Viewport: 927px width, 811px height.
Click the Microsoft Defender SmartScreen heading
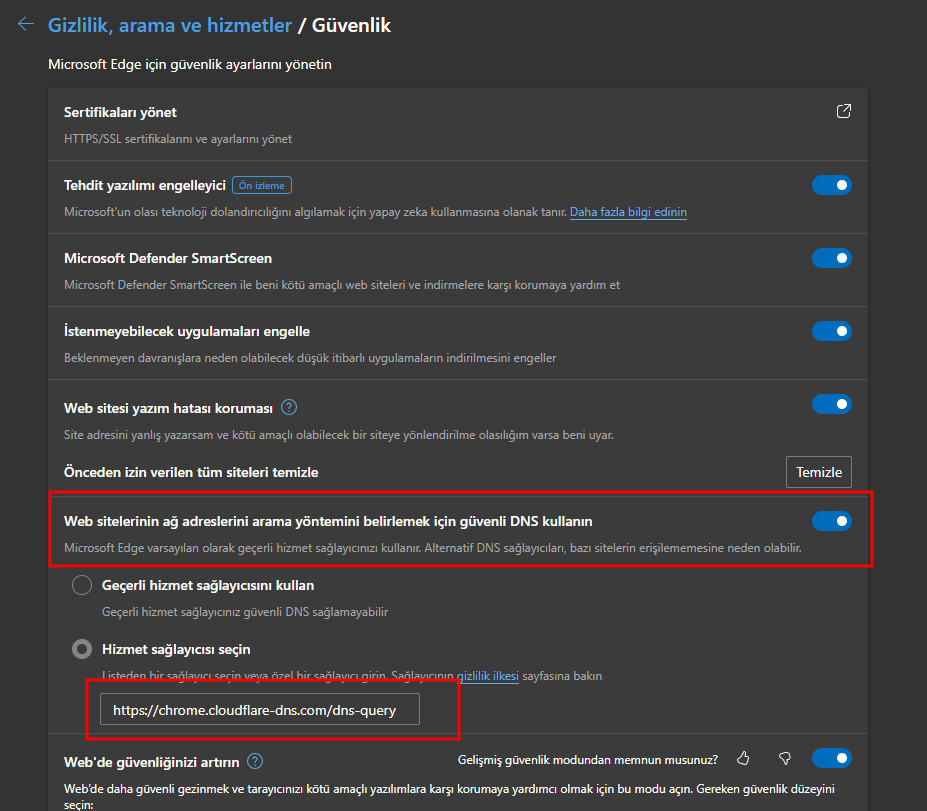[168, 258]
